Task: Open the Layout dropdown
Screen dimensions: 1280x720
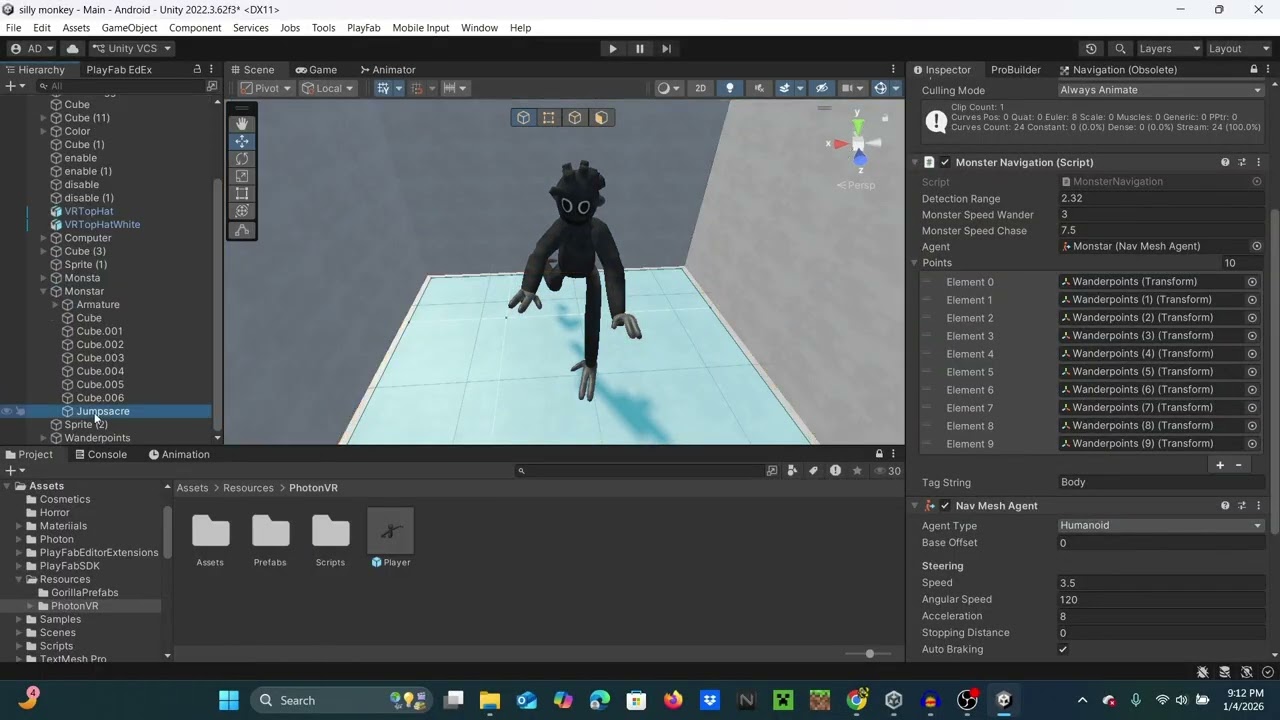Action: tap(1238, 49)
